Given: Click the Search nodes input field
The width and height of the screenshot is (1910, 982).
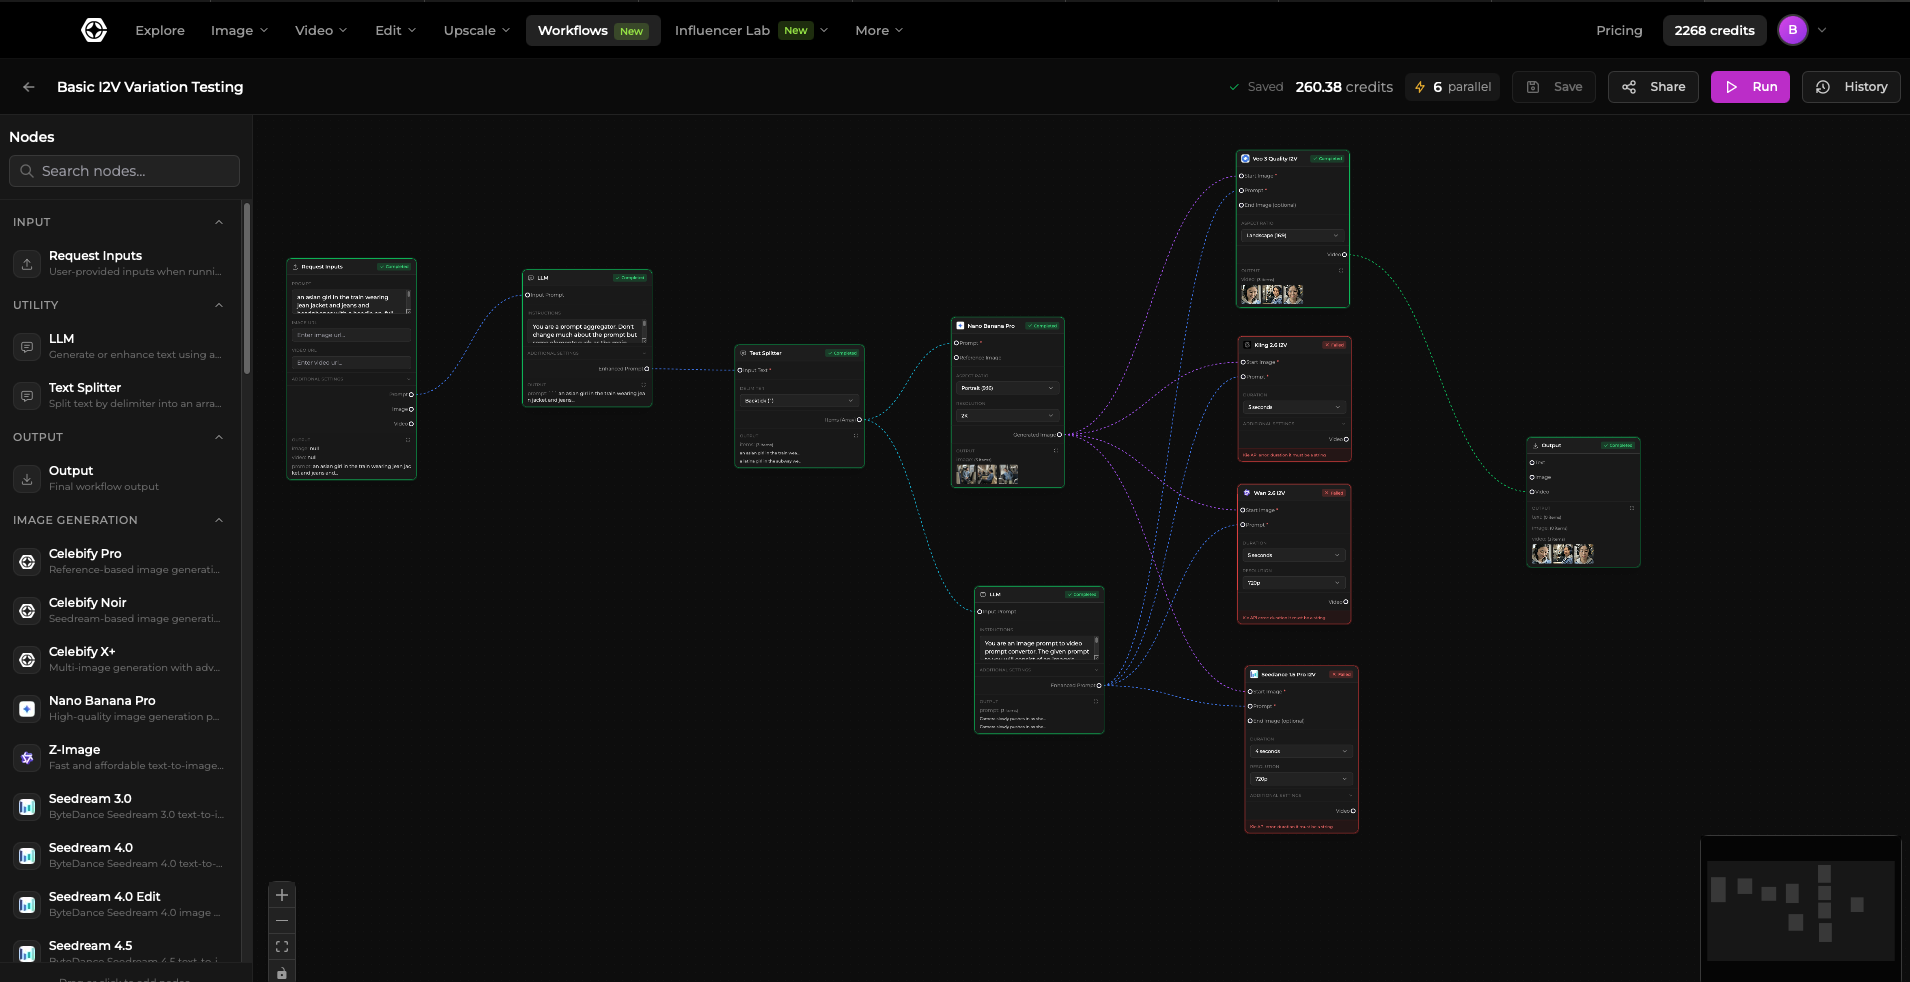Looking at the screenshot, I should [124, 171].
